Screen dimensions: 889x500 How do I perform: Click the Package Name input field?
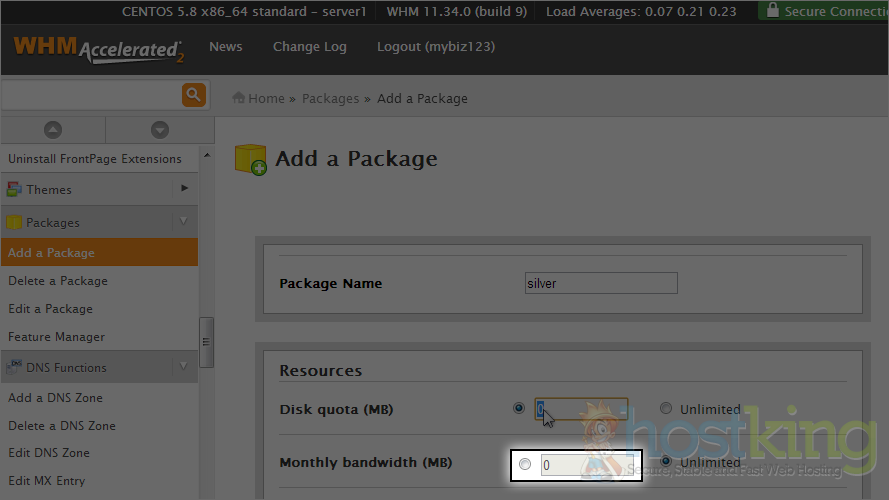601,283
